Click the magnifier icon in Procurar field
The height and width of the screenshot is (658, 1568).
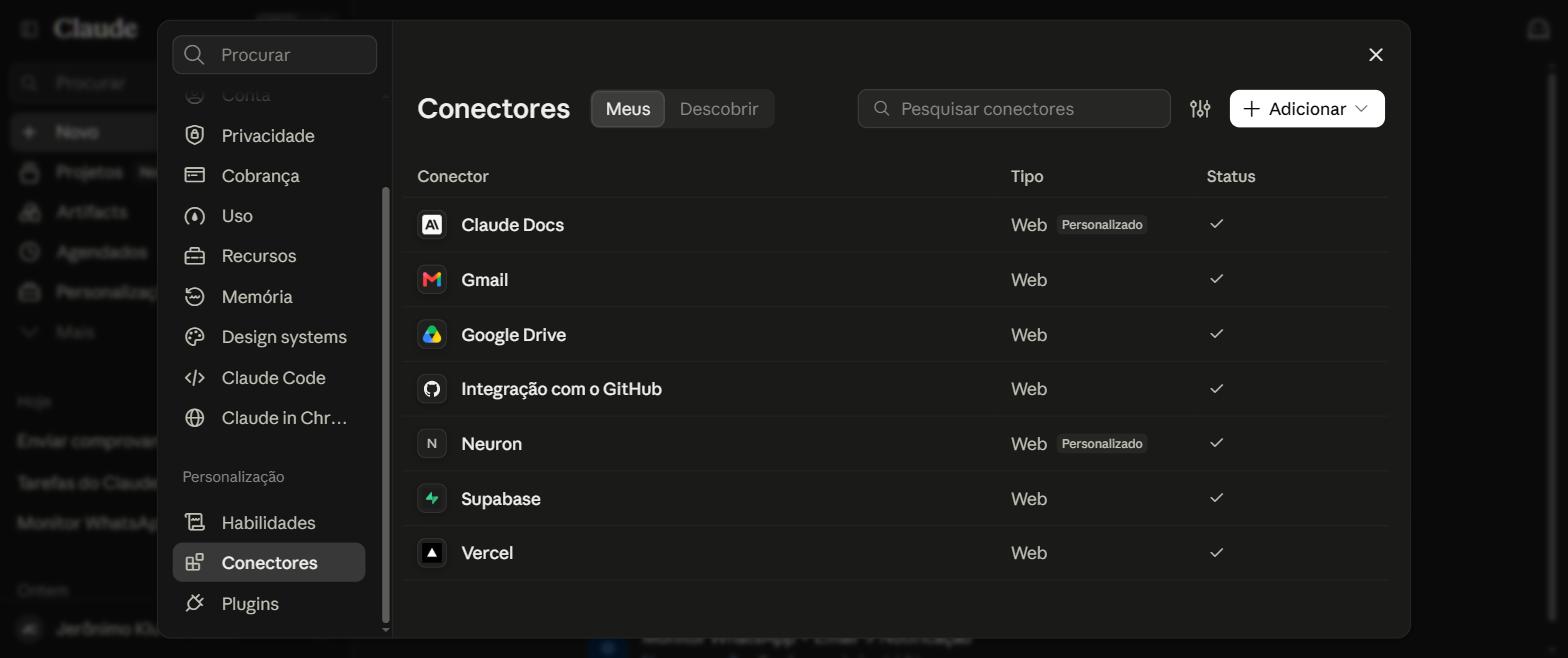pyautogui.click(x=195, y=55)
